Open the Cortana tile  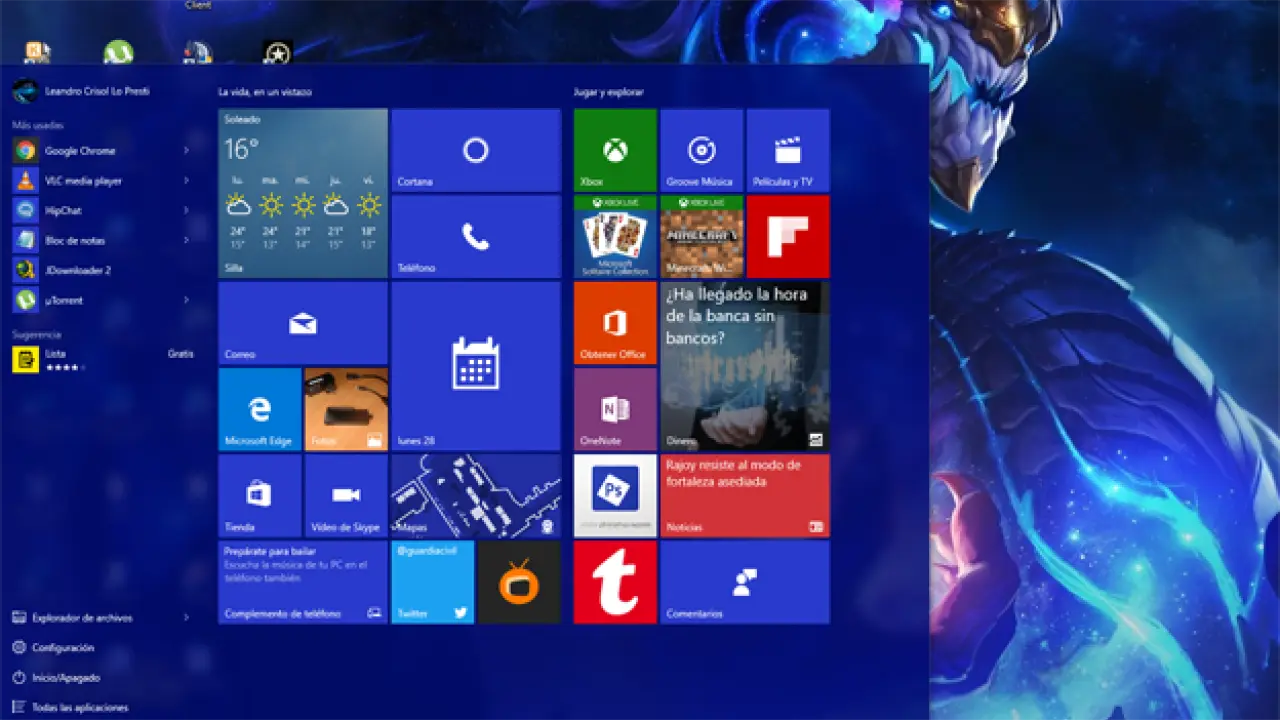(475, 150)
